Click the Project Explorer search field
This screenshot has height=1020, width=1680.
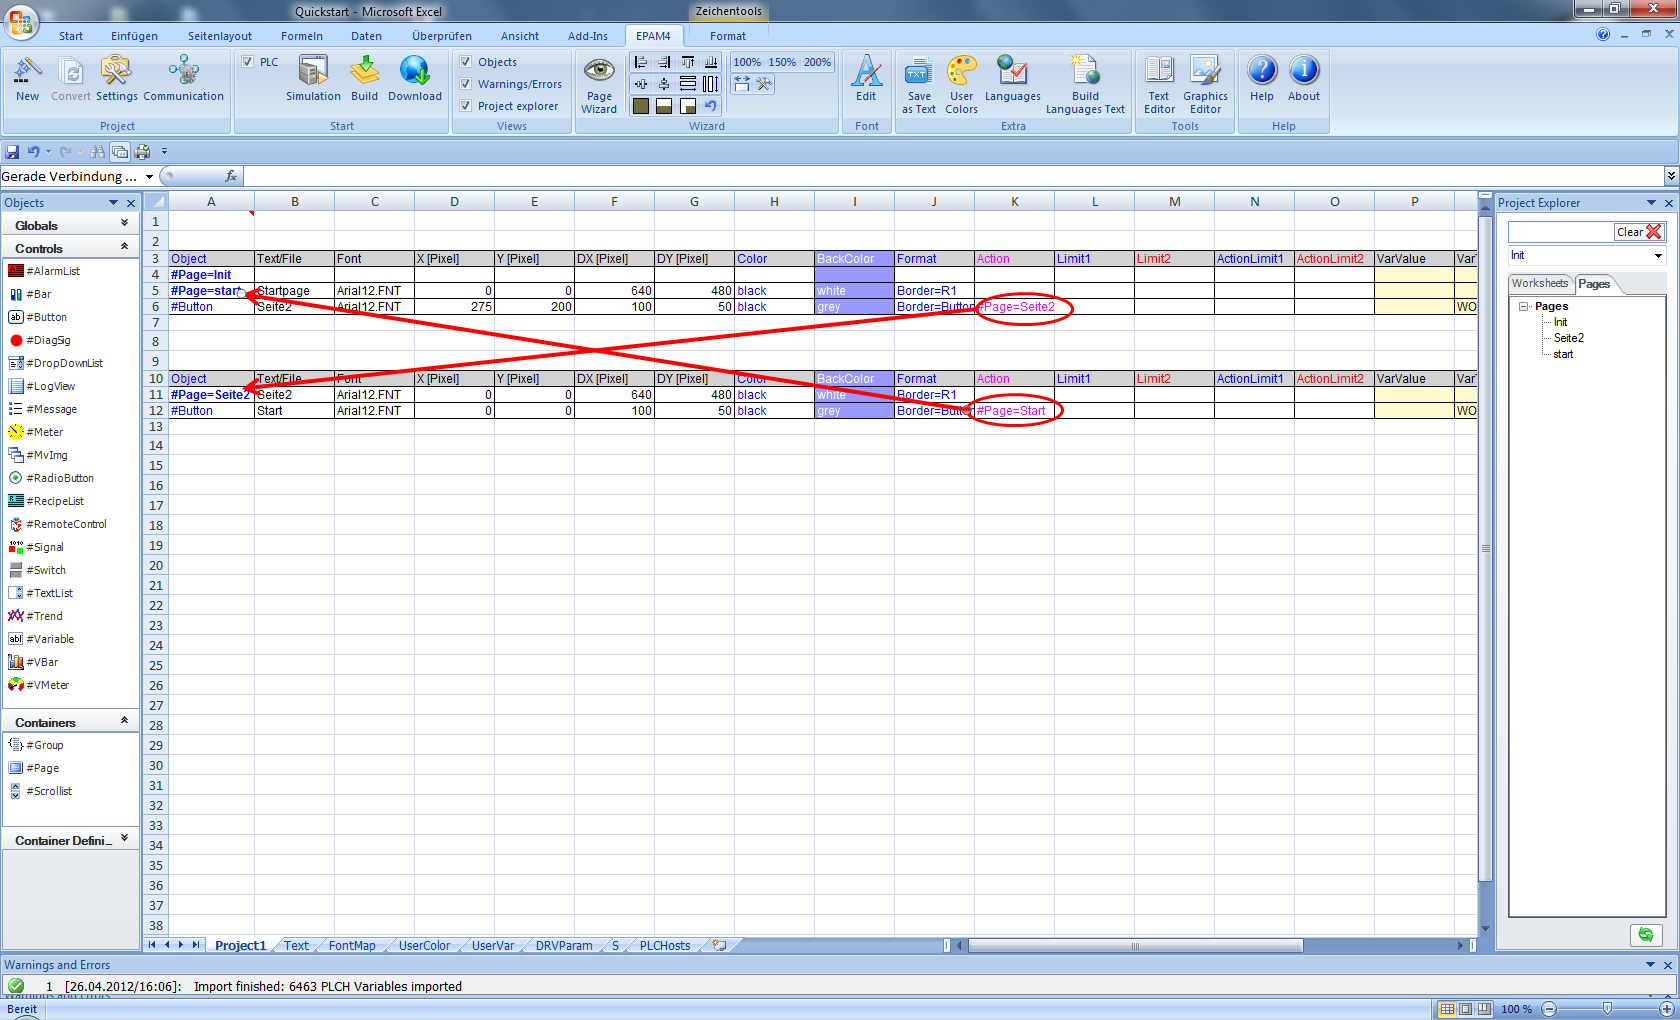click(1561, 232)
